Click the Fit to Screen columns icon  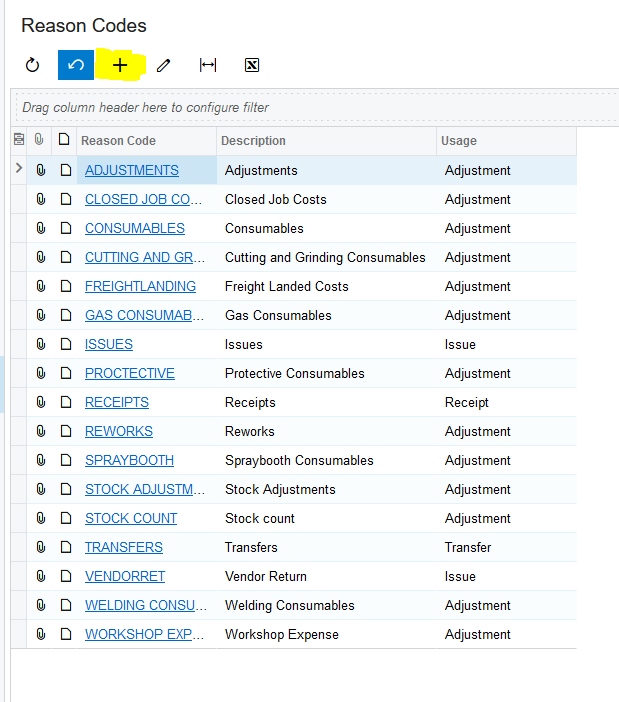point(208,66)
